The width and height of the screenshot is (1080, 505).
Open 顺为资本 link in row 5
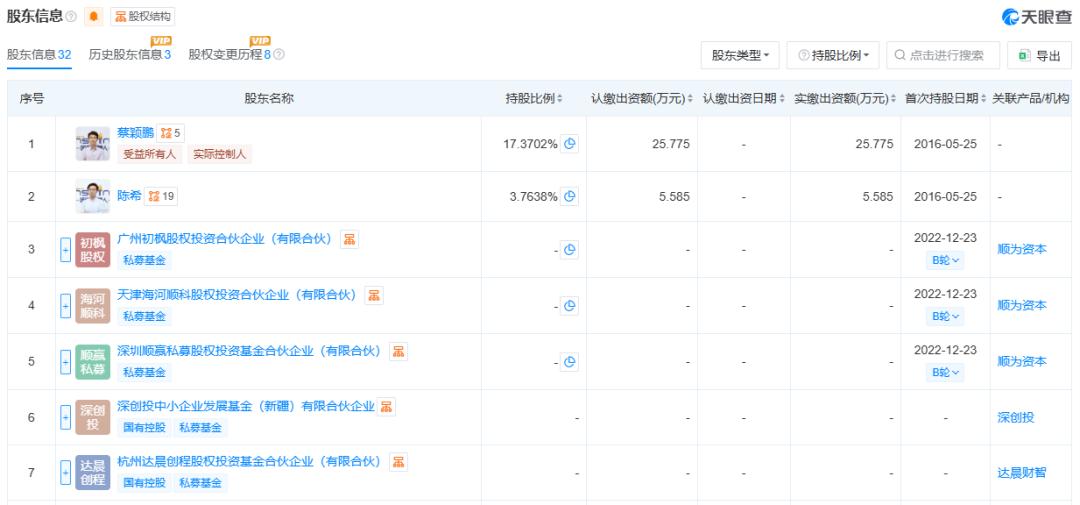click(x=1022, y=362)
